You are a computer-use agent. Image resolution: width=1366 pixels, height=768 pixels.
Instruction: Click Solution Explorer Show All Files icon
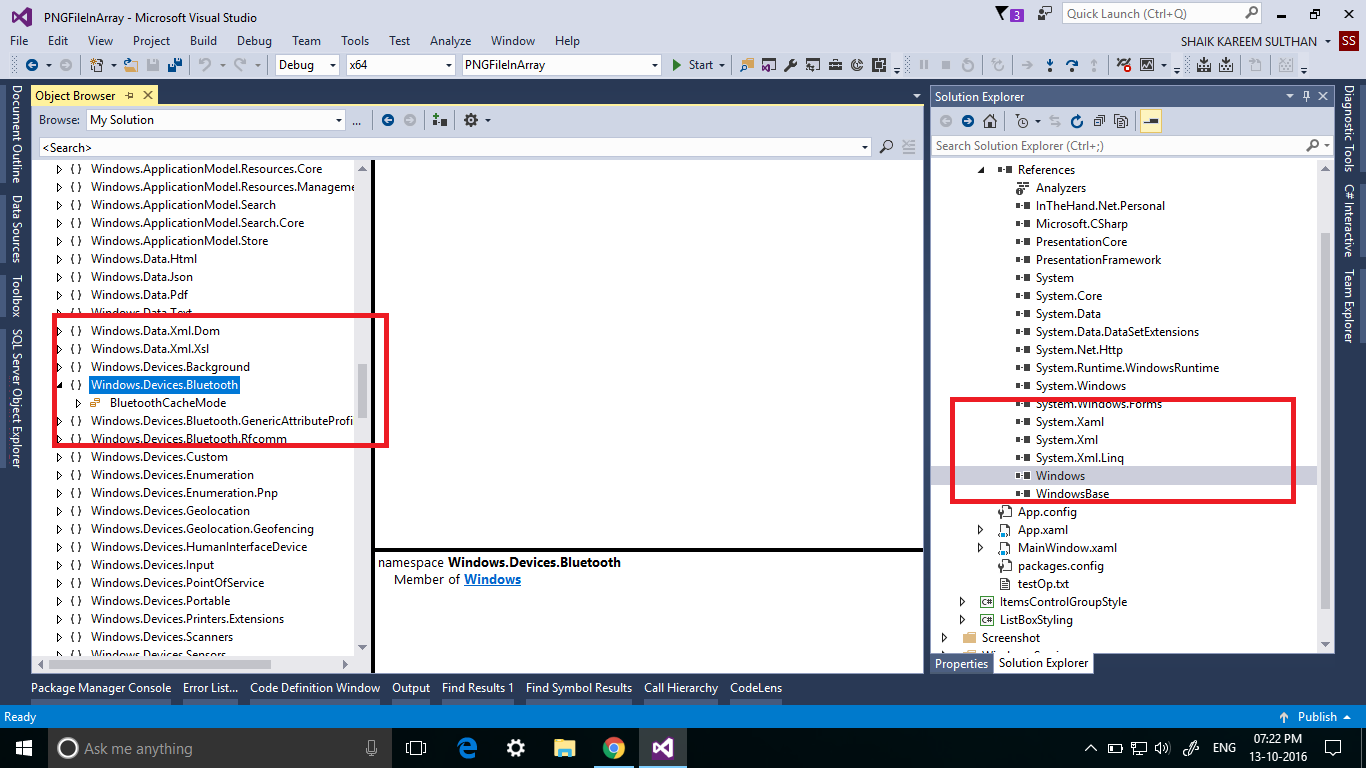point(1121,121)
